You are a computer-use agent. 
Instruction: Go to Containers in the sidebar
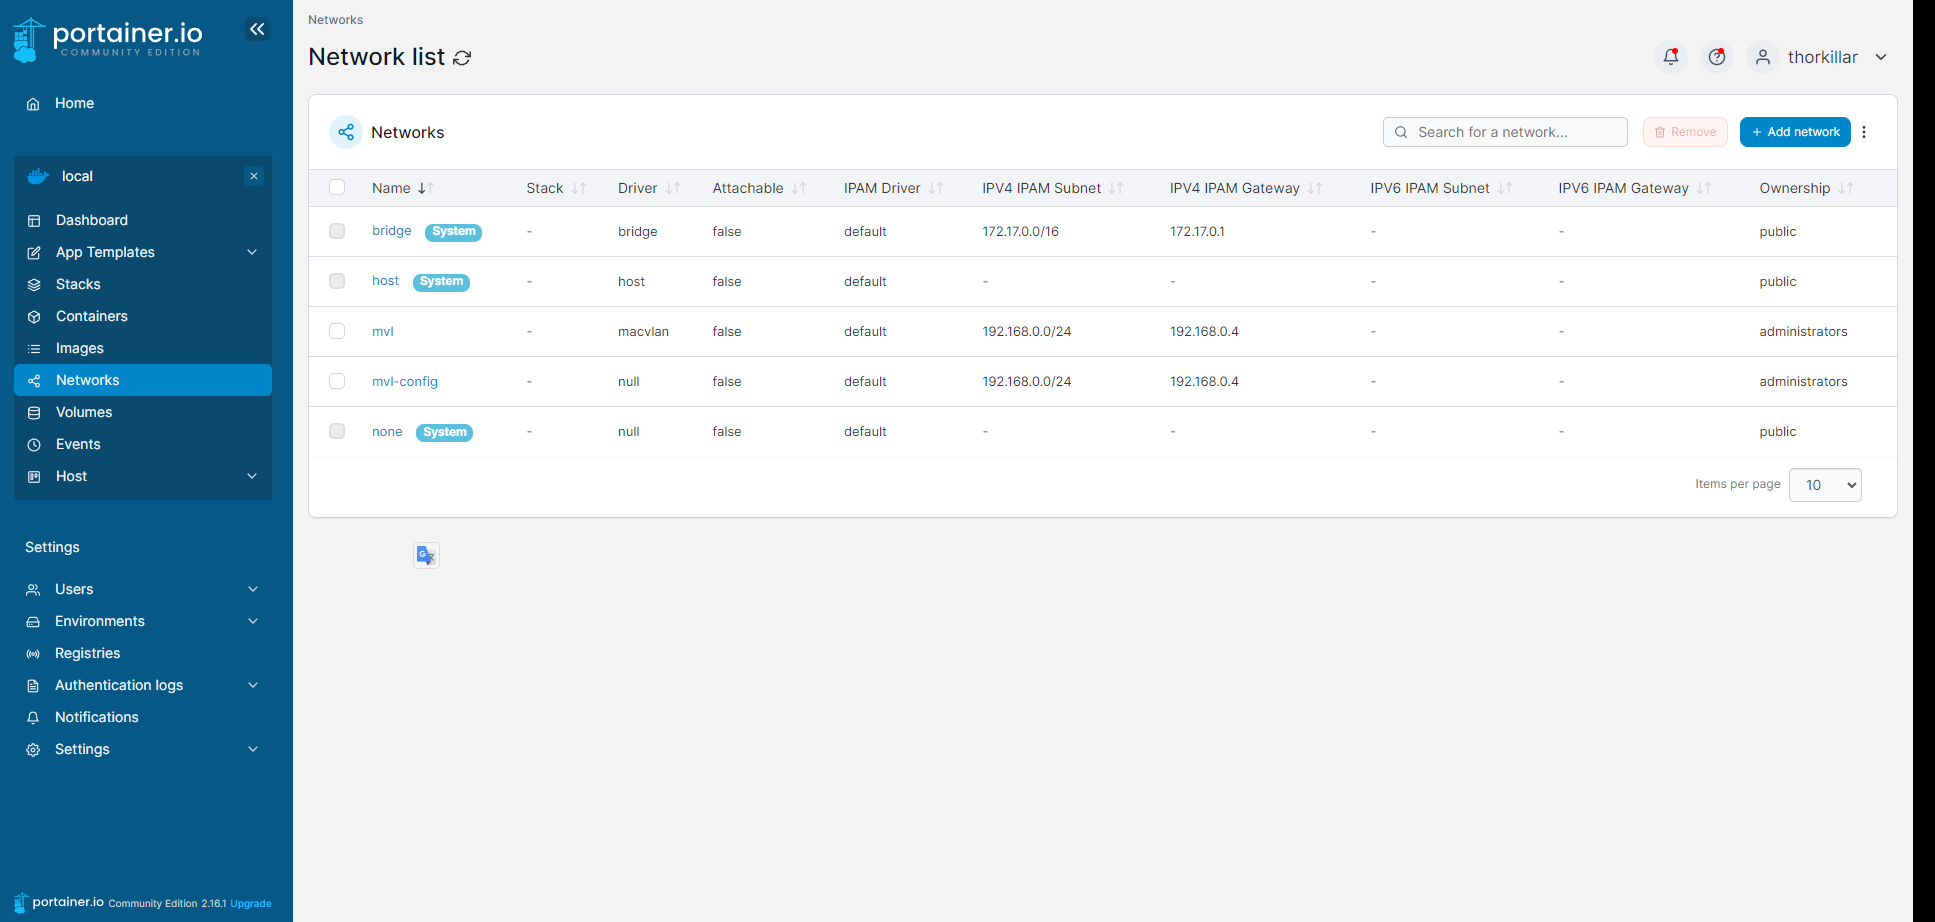coord(92,316)
